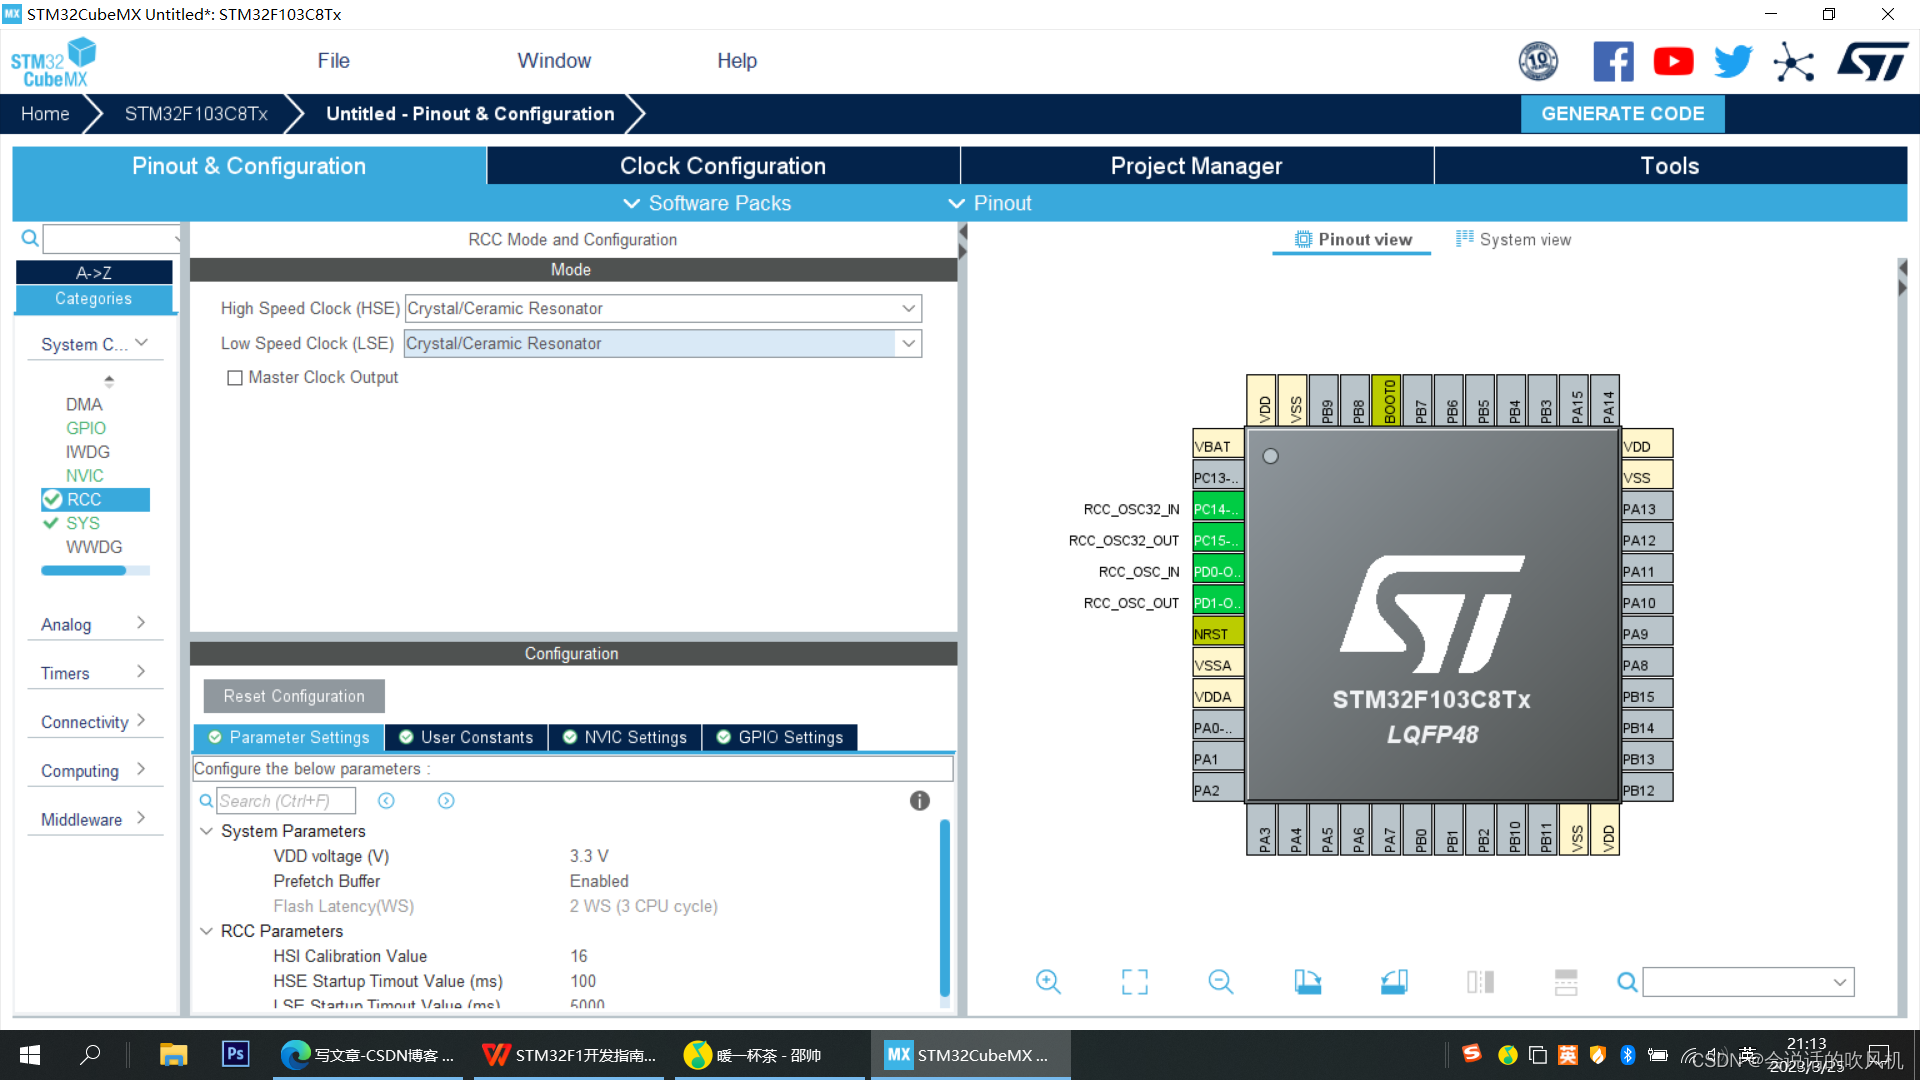Open Low Speed Clock LSE dropdown
Image resolution: width=1920 pixels, height=1080 pixels.
pyautogui.click(x=908, y=343)
